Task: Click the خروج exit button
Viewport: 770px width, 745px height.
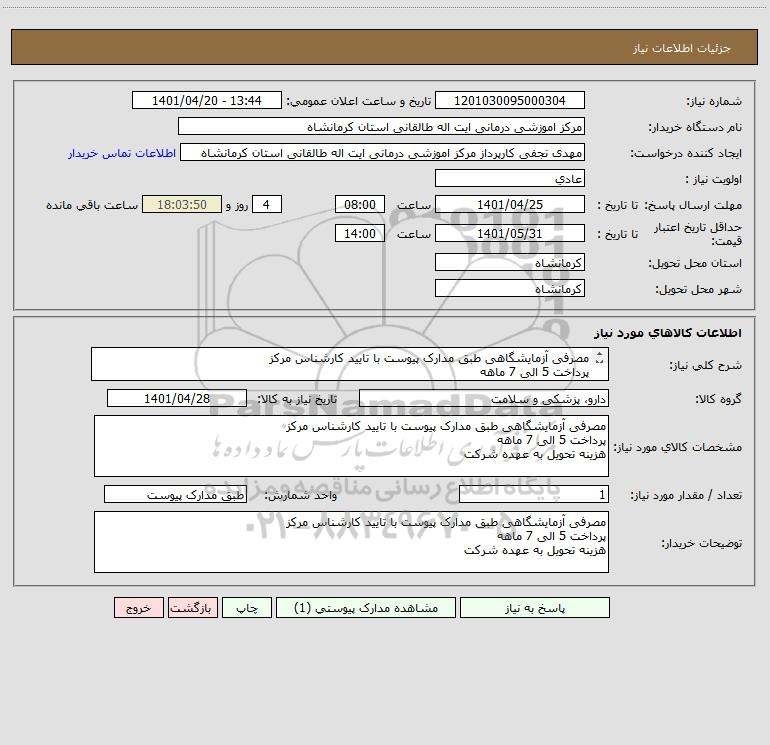Action: click(138, 608)
